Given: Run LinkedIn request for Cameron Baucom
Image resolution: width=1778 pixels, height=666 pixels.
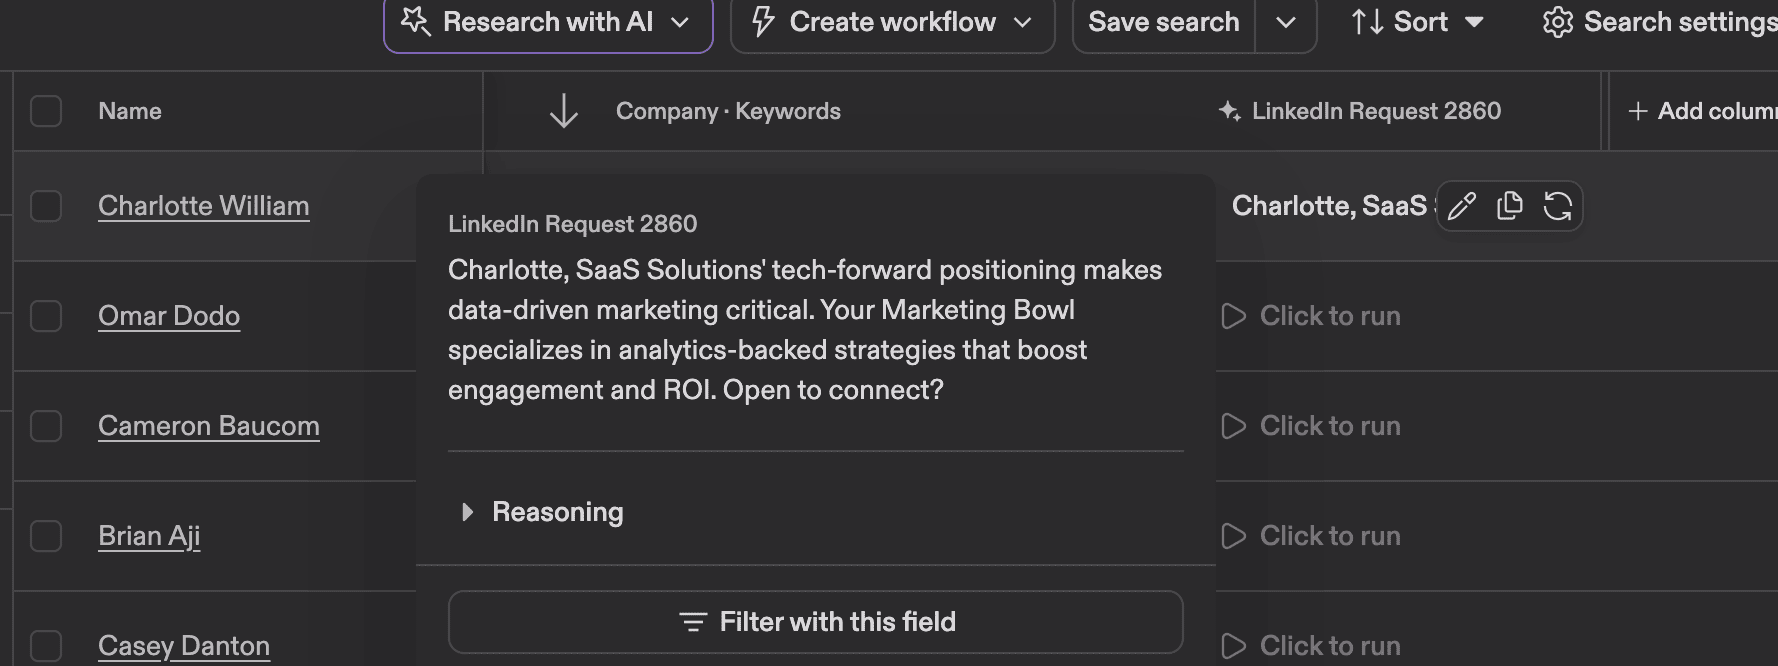Looking at the screenshot, I should (1311, 426).
